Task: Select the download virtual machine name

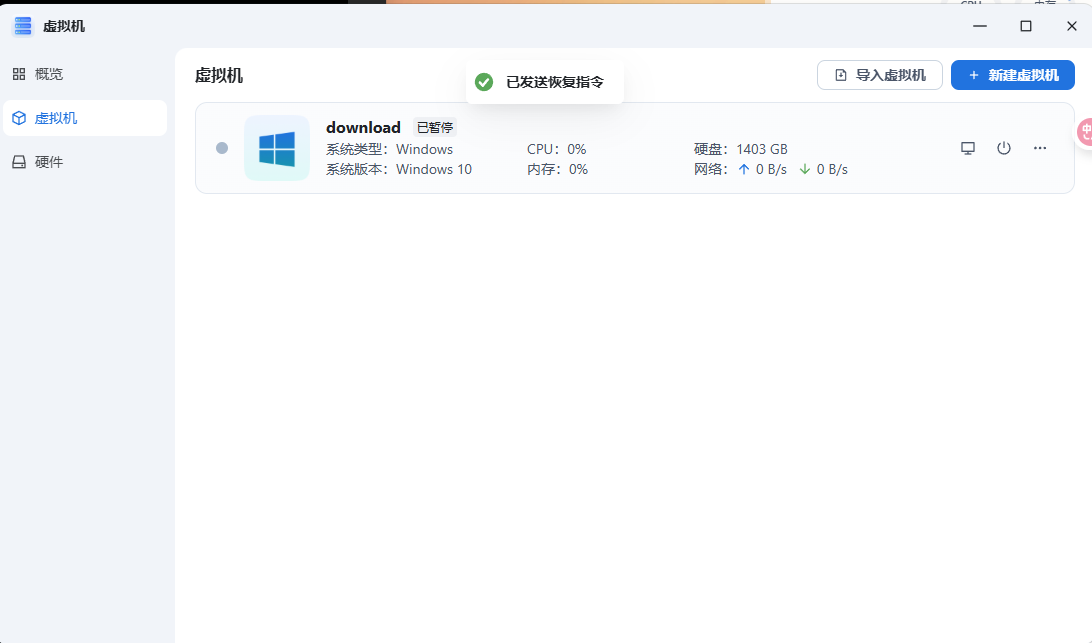Action: coord(363,128)
